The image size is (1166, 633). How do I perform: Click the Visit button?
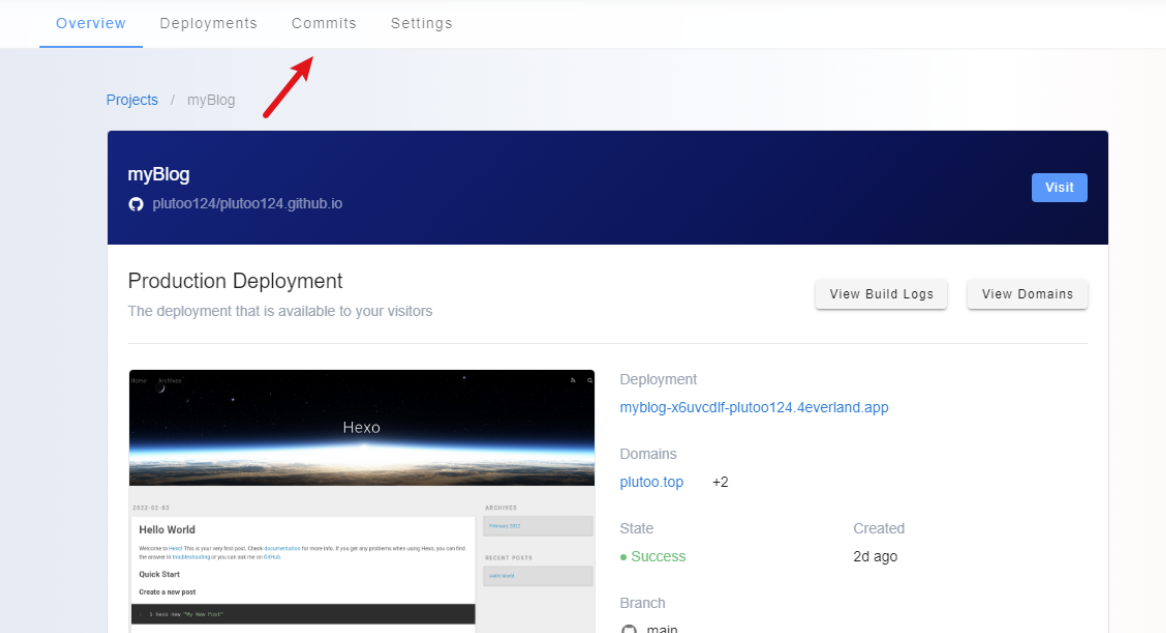coord(1059,187)
